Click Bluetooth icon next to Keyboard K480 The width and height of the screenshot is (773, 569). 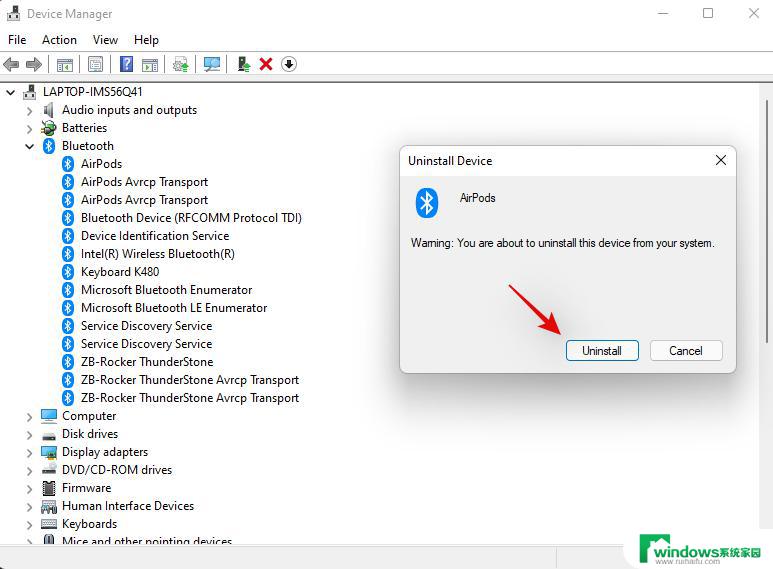tap(68, 272)
